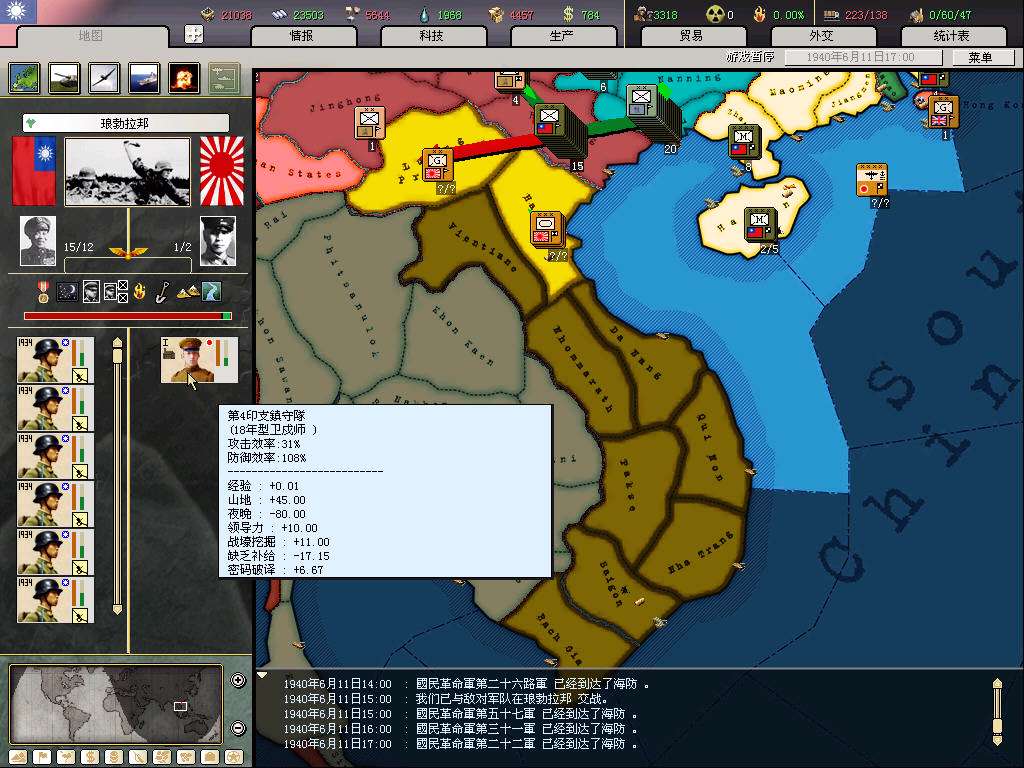The image size is (1024, 768).
Task: Zoom out with the minimap minus button
Action: pyautogui.click(x=238, y=727)
